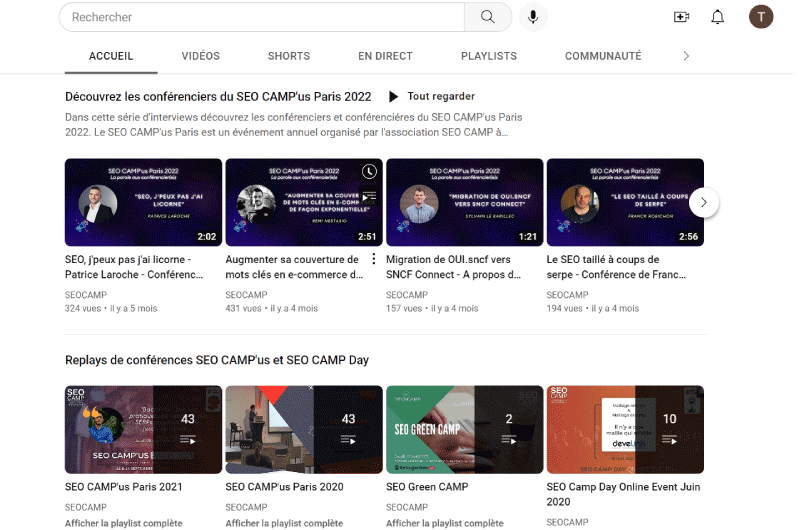
Task: Open 'Replays de conférences SEO CAMP'us' section title
Action: tap(217, 360)
